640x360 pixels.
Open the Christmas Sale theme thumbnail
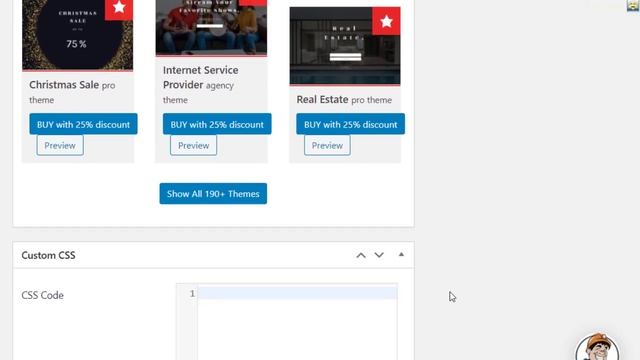tap(78, 35)
